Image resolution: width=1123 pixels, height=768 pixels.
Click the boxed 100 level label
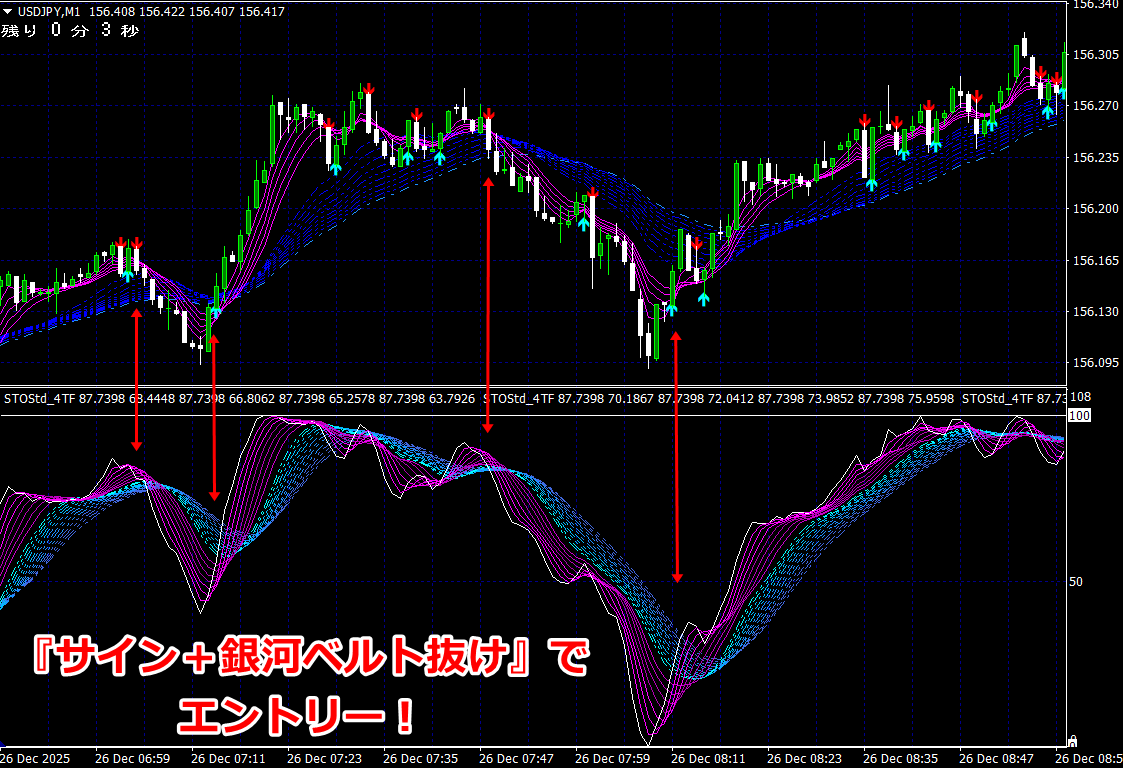[1079, 416]
